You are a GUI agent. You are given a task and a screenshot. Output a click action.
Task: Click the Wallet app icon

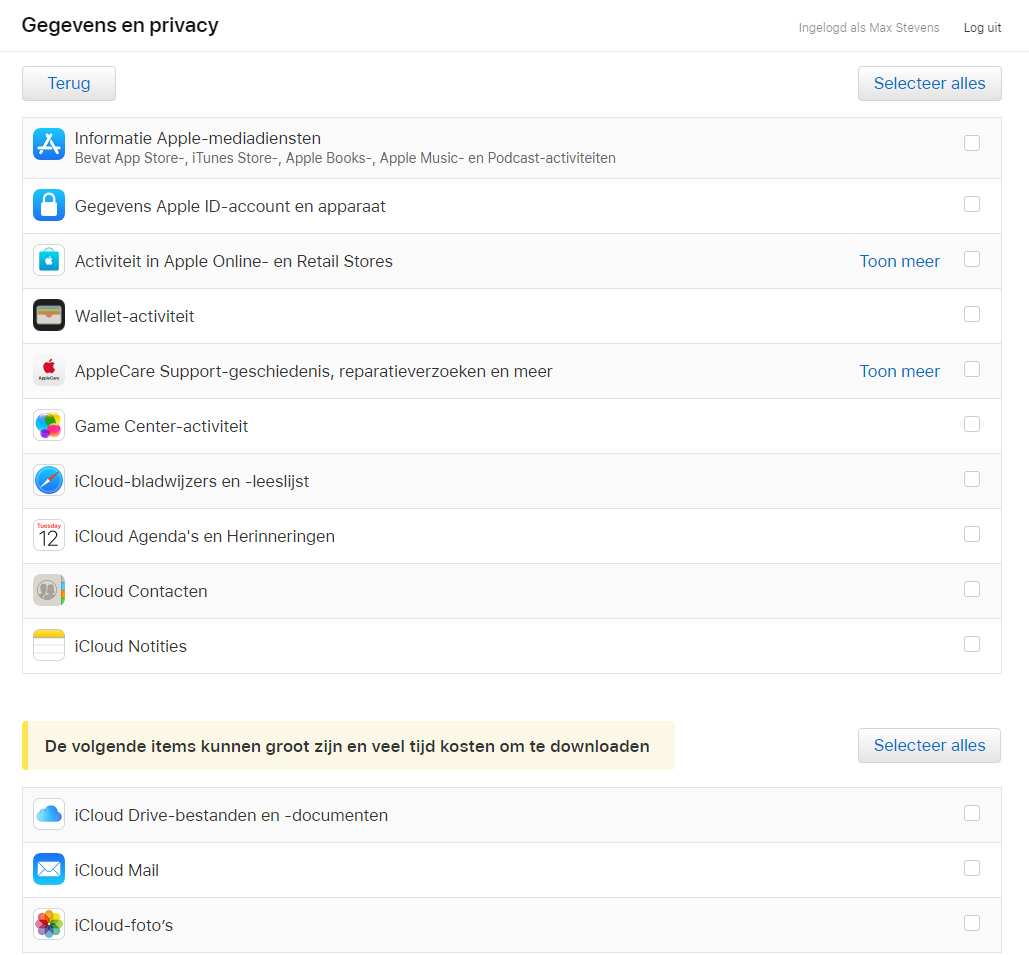click(49, 315)
